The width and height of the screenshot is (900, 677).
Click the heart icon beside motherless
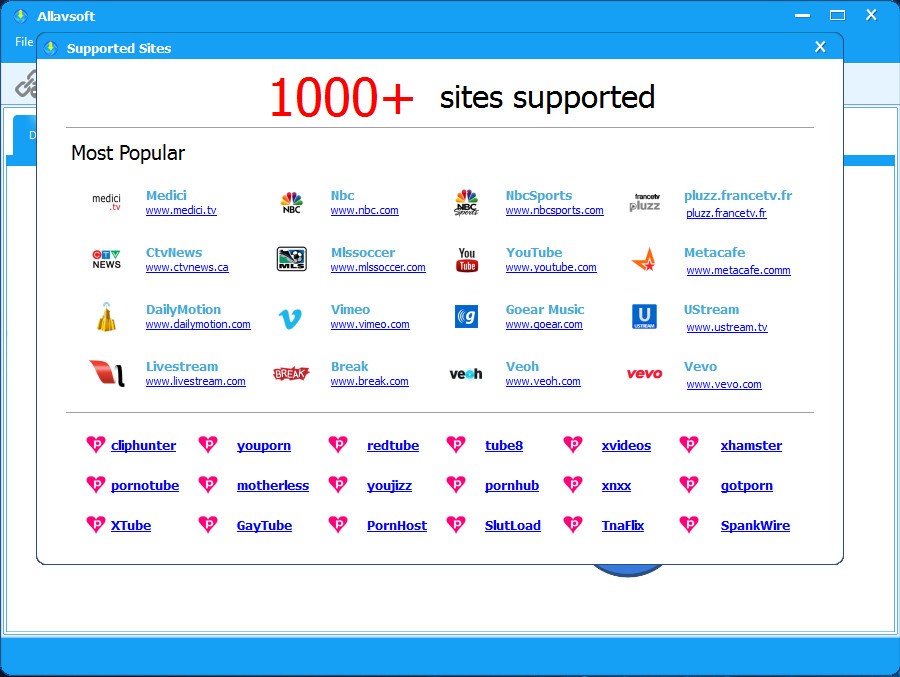(208, 484)
